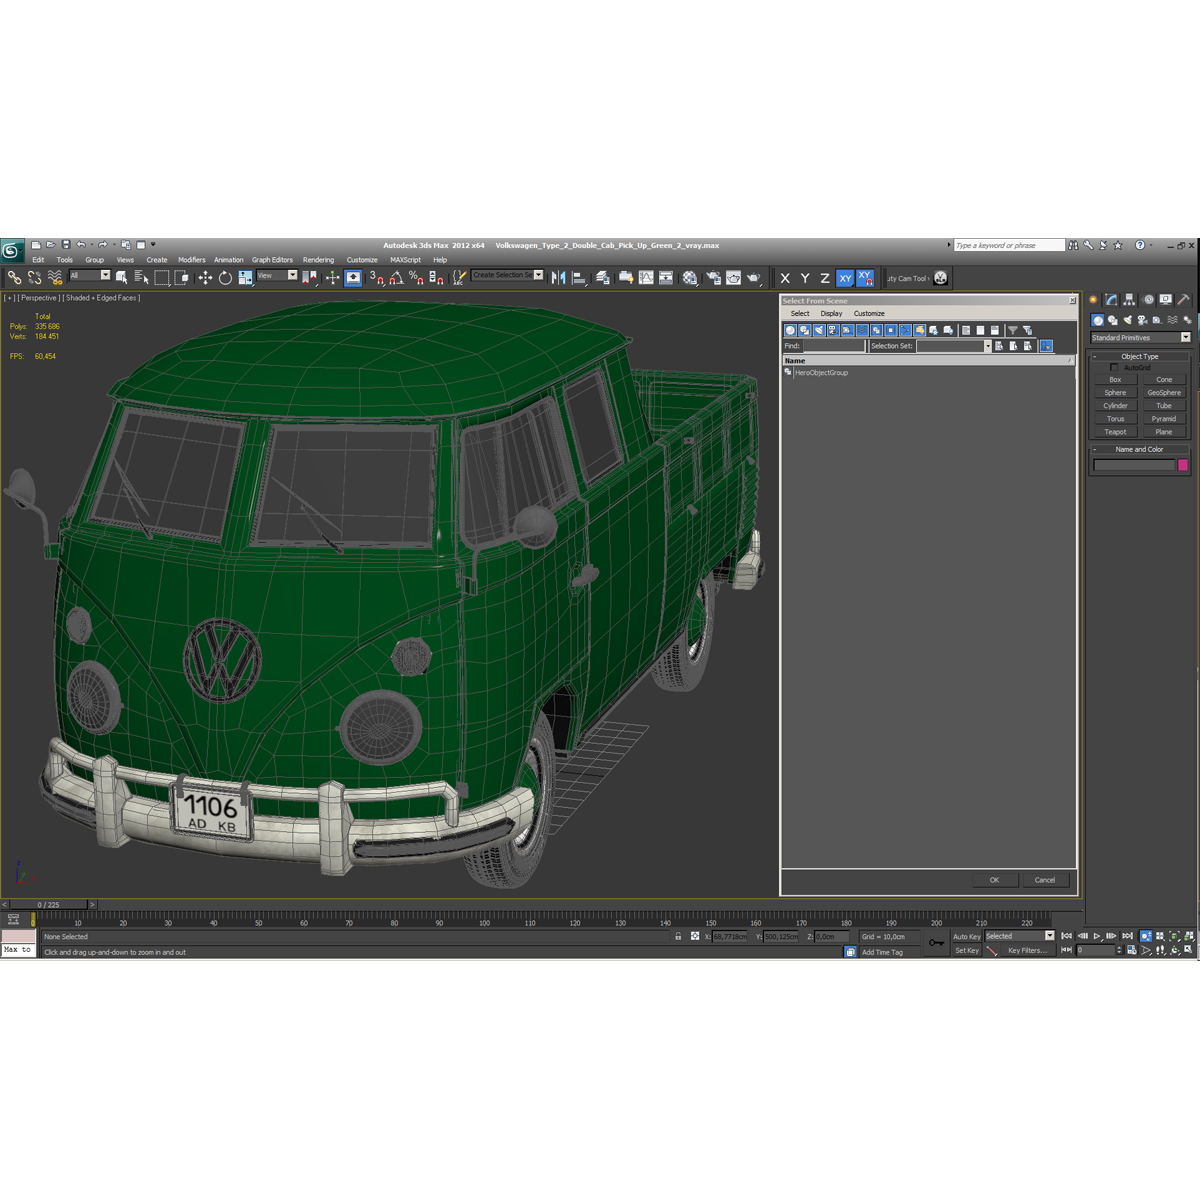
Task: Open the Modify panel tab
Action: click(x=1111, y=299)
